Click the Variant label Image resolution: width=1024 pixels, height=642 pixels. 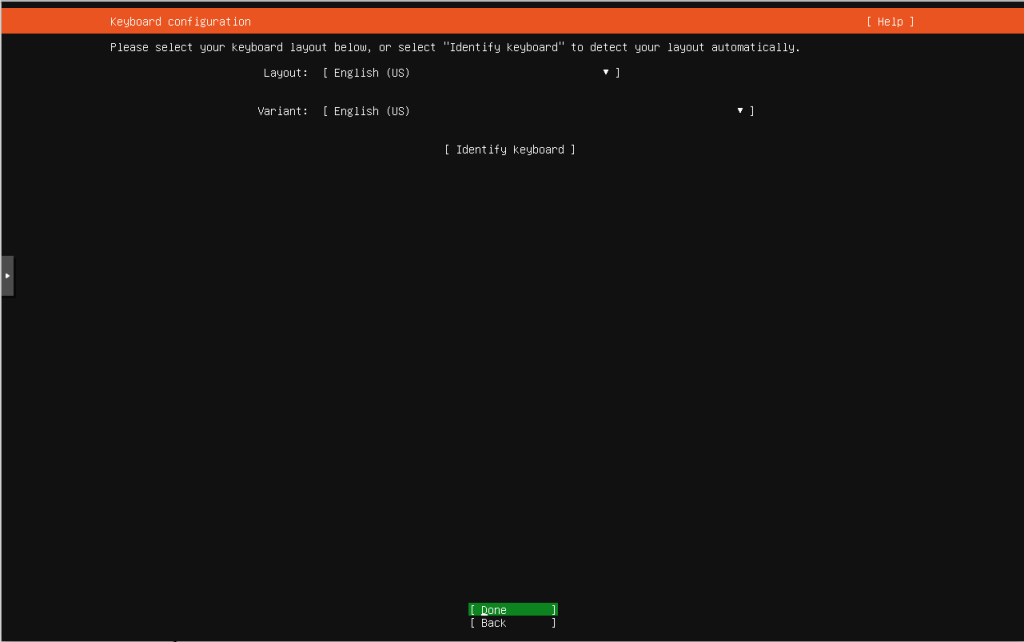click(x=282, y=111)
